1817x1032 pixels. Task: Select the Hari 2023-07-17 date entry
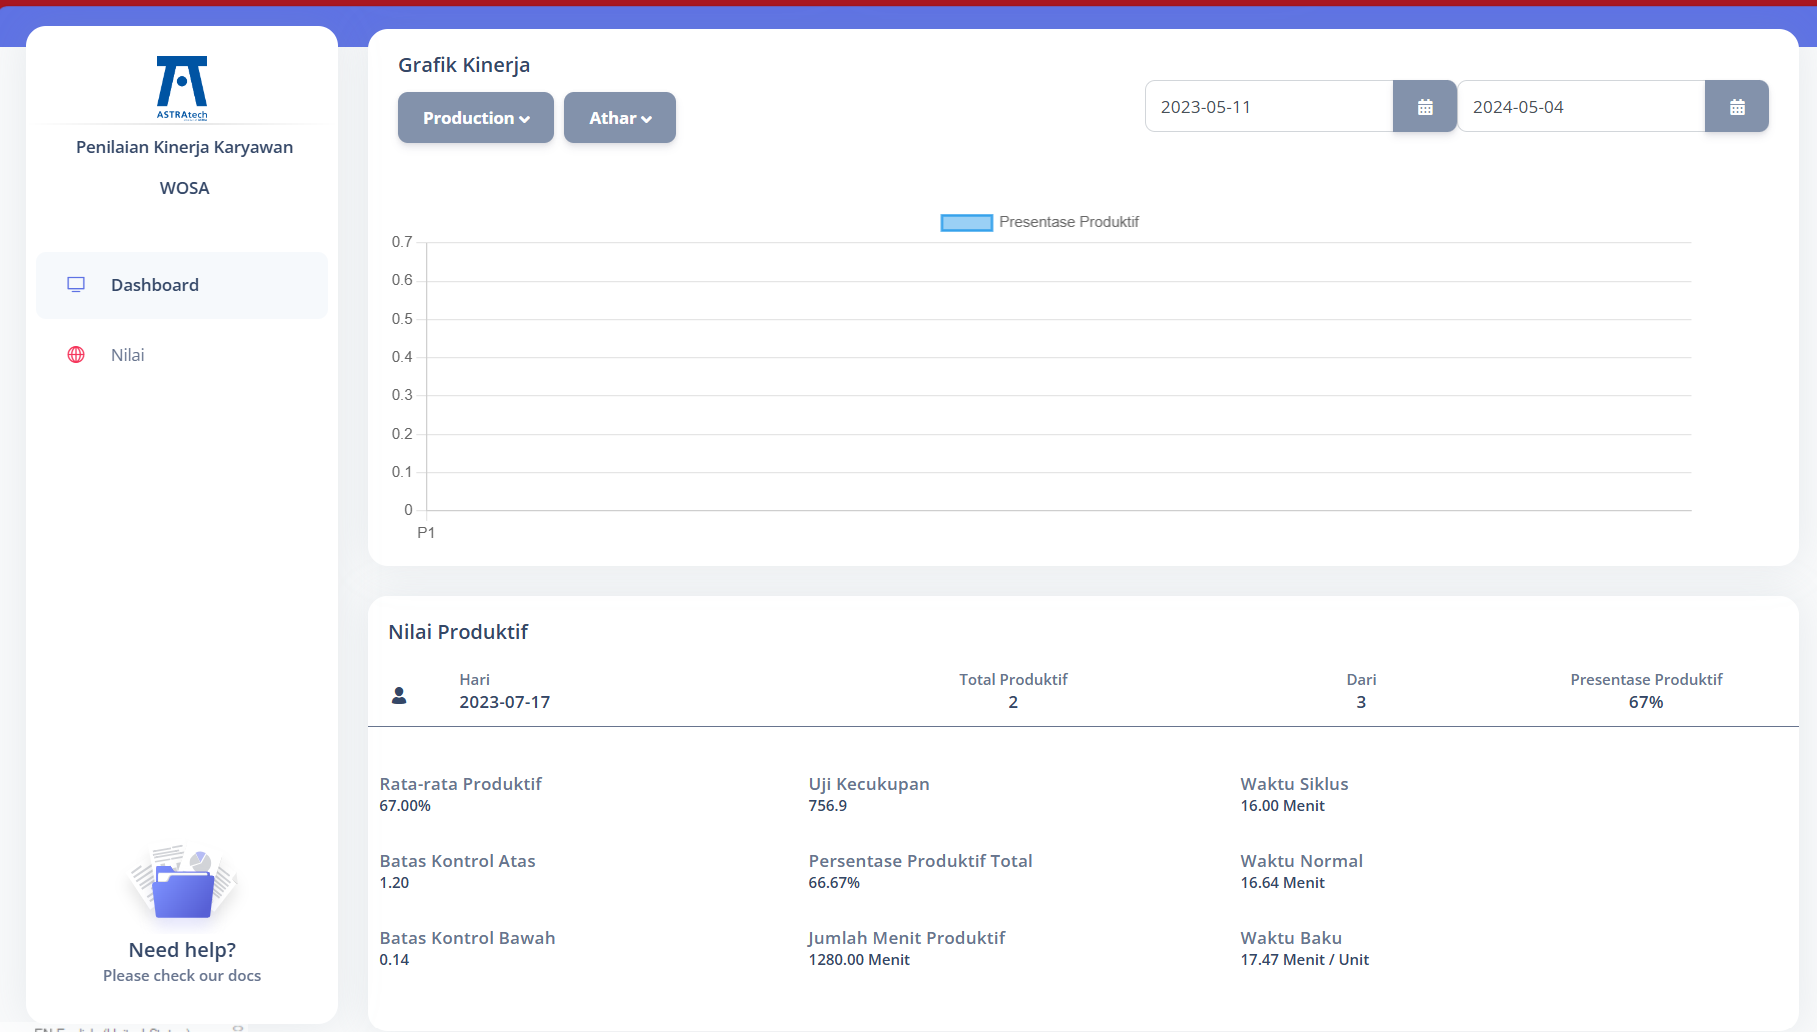[x=505, y=702]
